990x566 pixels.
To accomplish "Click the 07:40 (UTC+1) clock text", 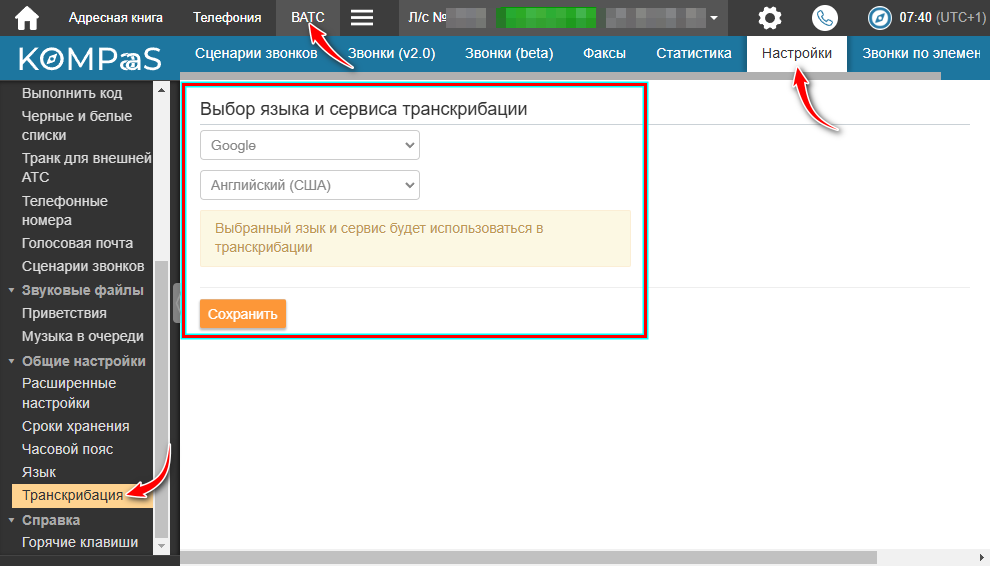I will click(943, 18).
